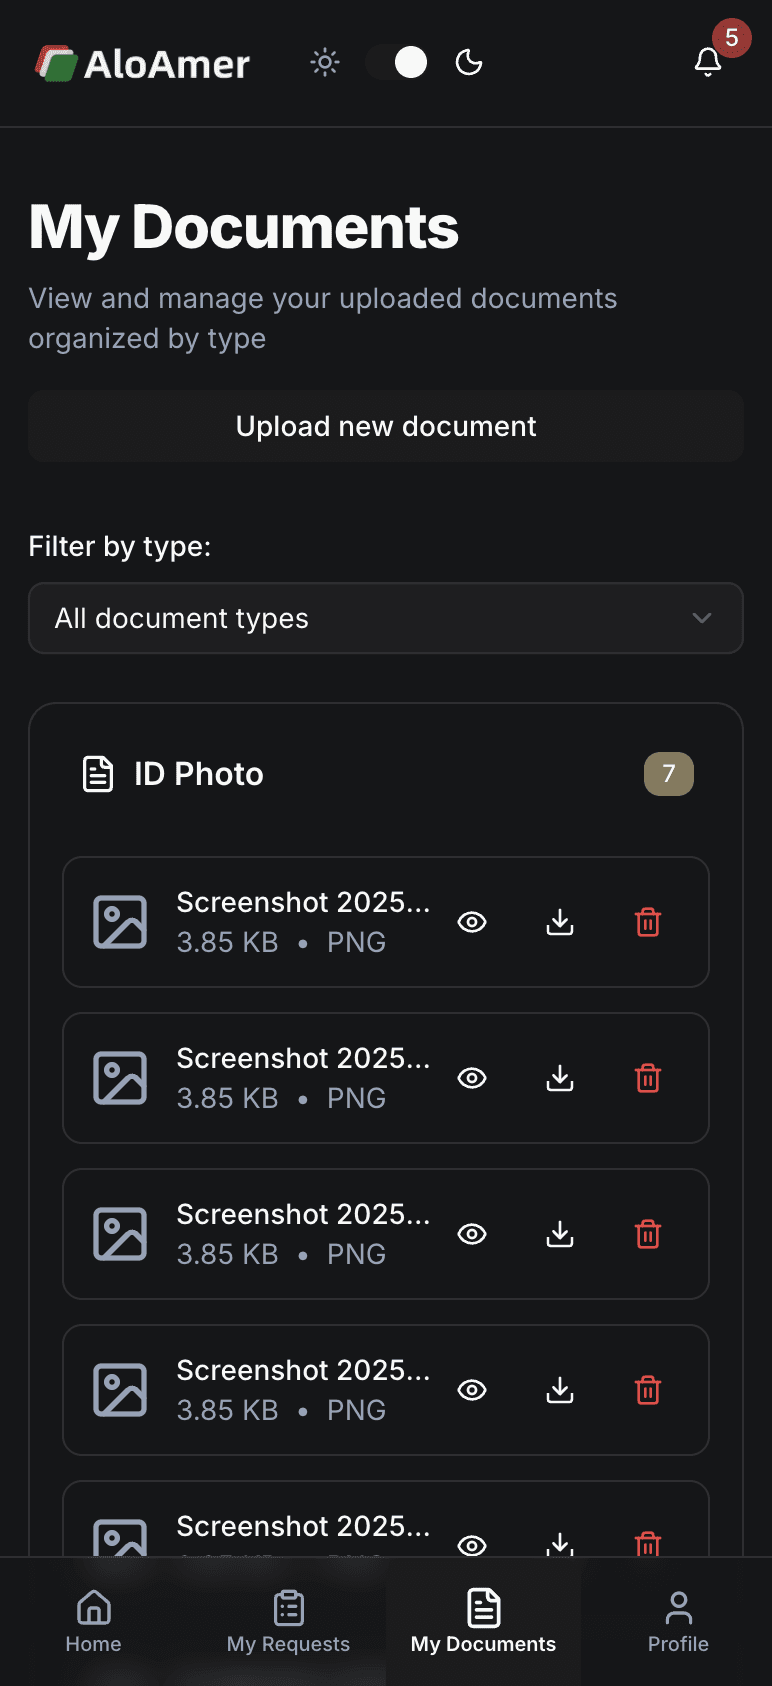Click Upload new document button

pyautogui.click(x=386, y=426)
